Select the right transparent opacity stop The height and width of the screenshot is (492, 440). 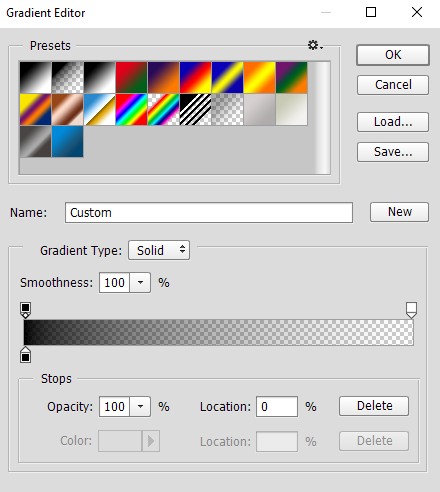pyautogui.click(x=411, y=310)
